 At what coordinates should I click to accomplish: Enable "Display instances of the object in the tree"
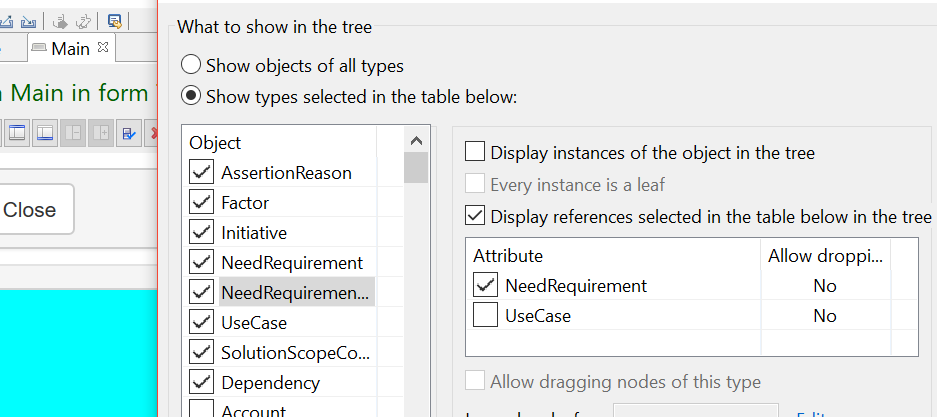[475, 152]
